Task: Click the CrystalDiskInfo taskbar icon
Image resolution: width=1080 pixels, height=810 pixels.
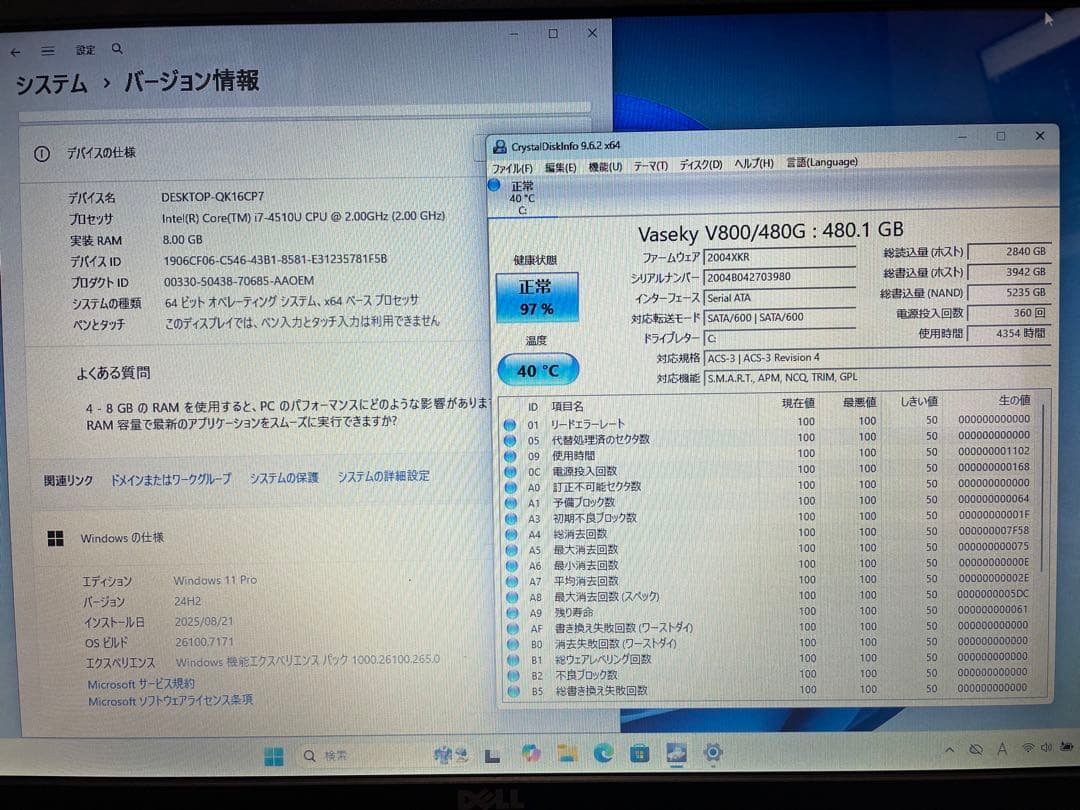Action: [676, 753]
